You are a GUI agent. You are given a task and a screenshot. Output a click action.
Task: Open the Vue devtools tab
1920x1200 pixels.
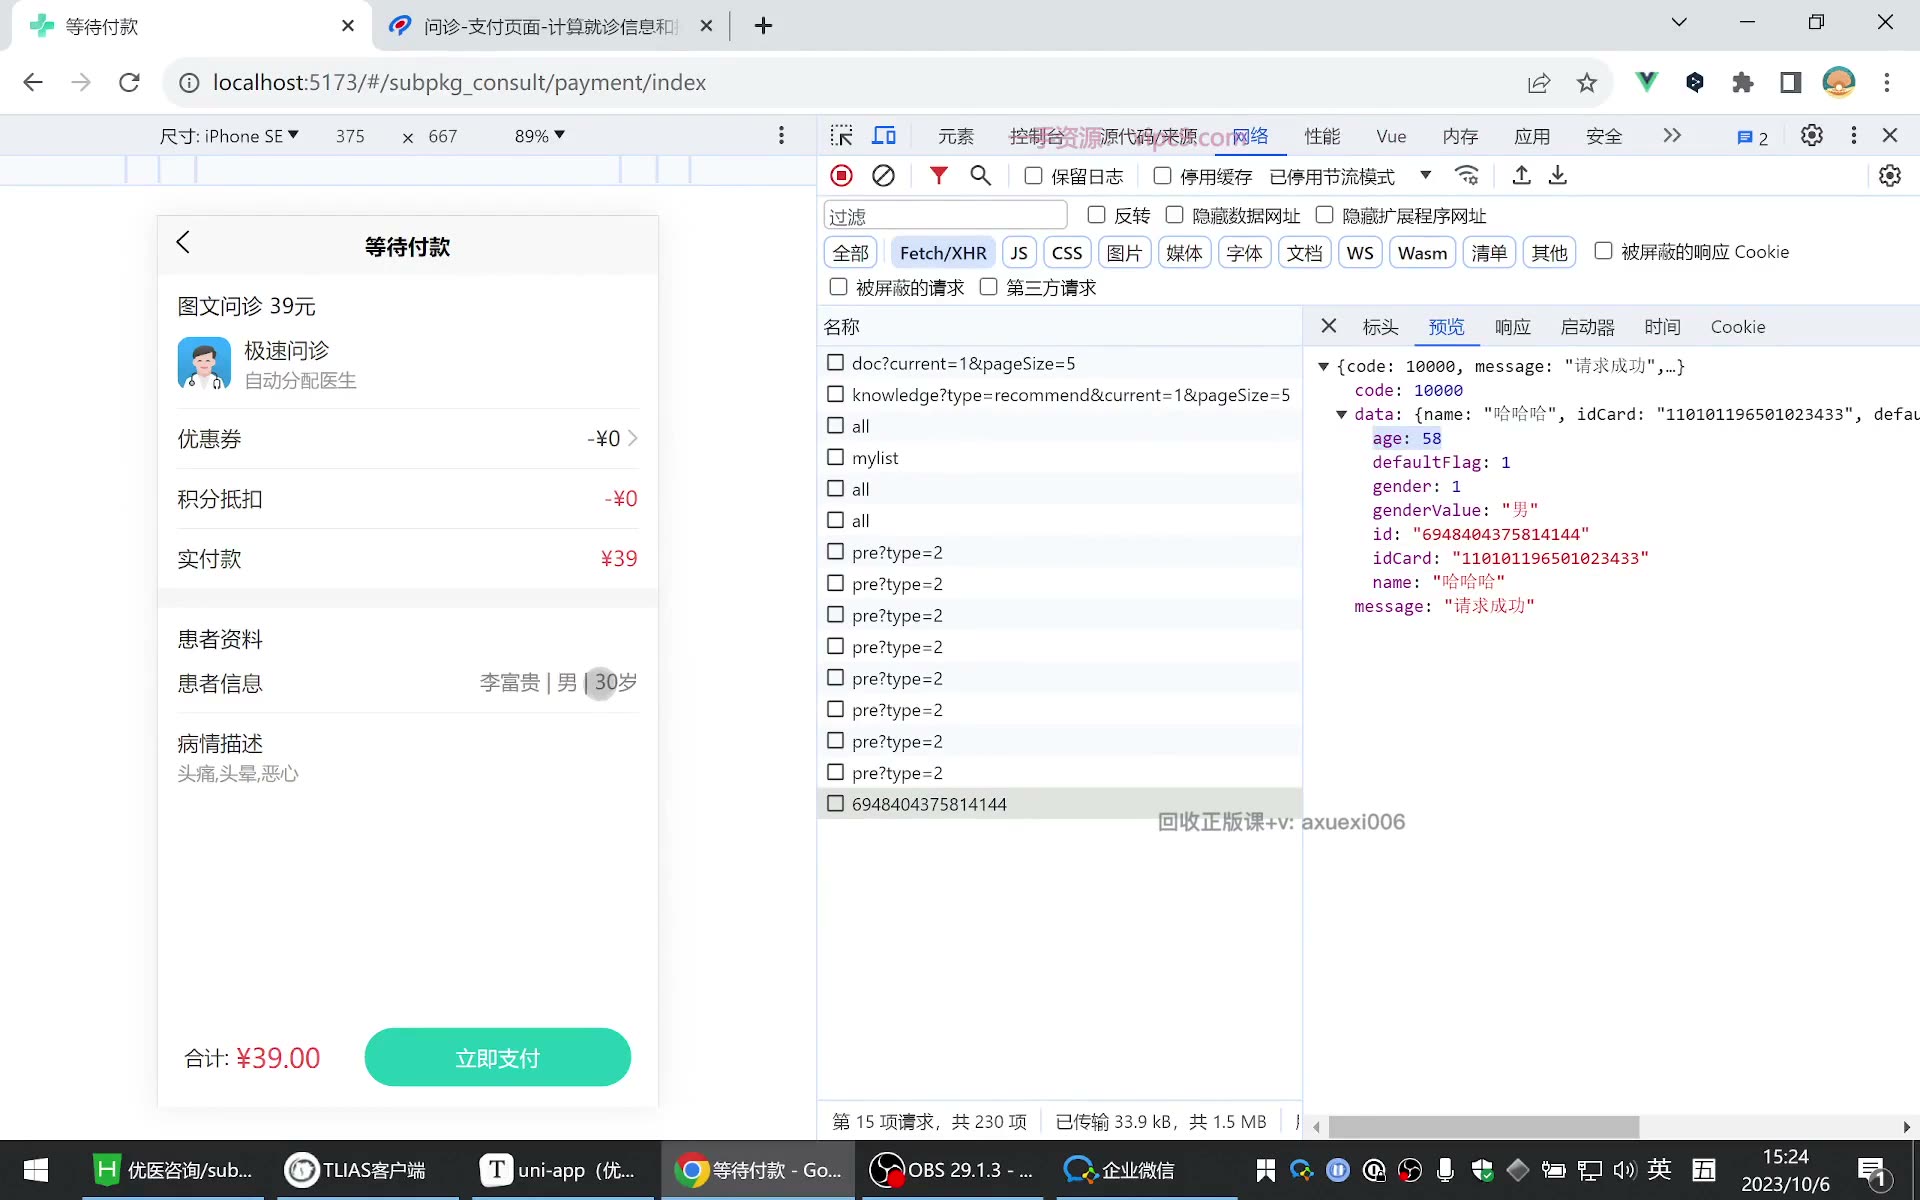(1391, 137)
